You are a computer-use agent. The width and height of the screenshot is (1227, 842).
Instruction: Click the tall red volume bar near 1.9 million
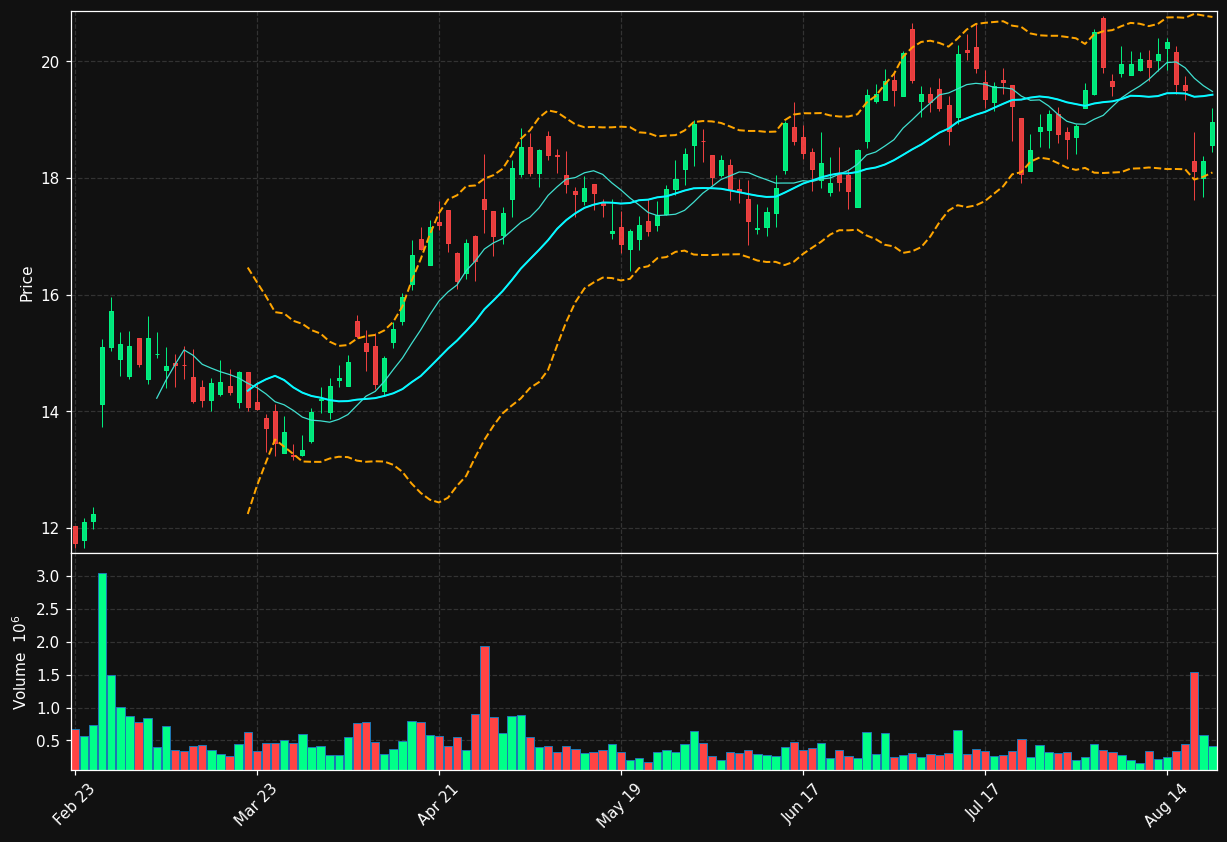coord(485,708)
